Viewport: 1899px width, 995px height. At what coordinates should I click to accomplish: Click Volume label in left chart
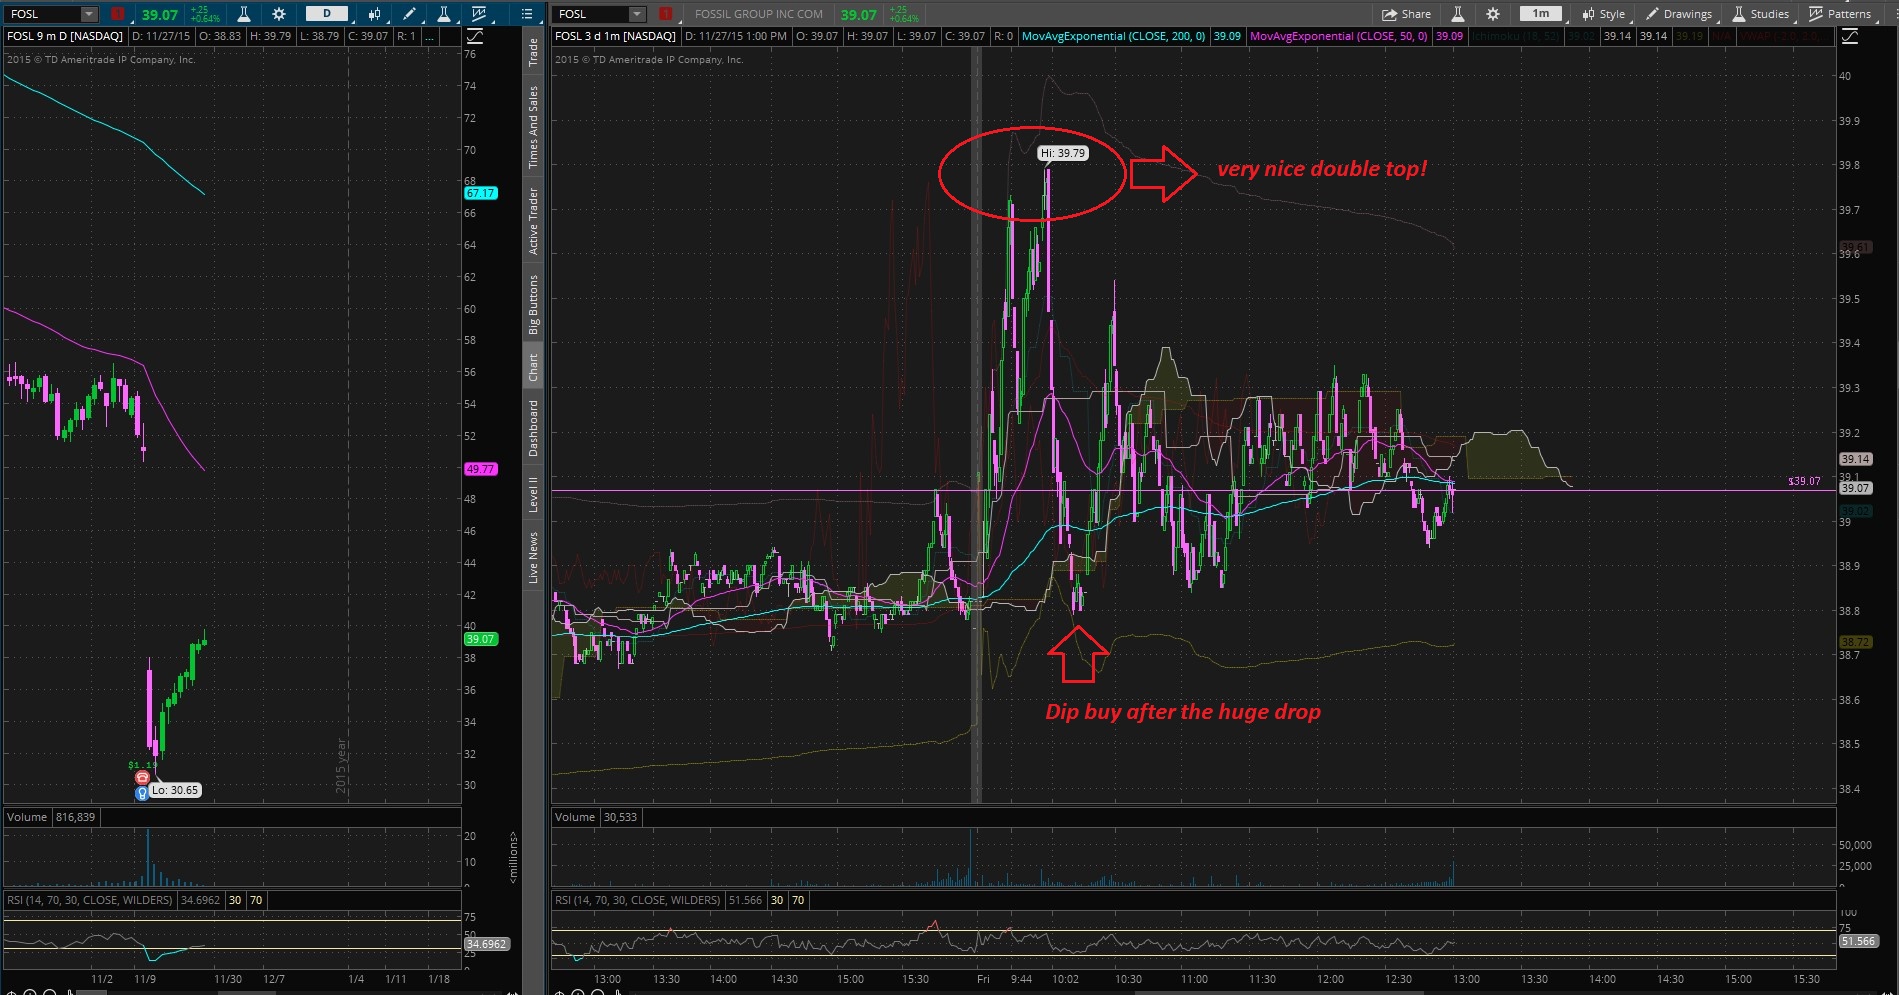point(27,817)
